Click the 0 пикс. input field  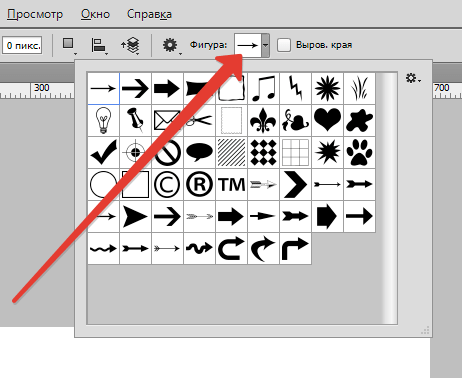[22, 45]
